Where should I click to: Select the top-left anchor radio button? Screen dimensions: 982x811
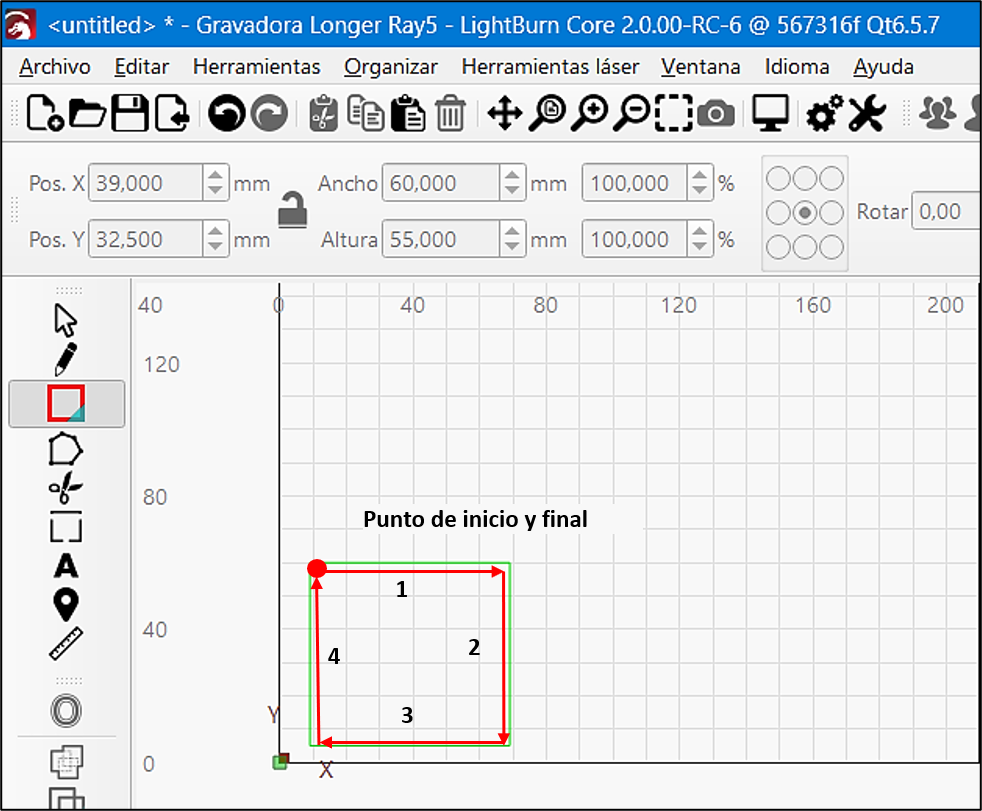[x=778, y=178]
